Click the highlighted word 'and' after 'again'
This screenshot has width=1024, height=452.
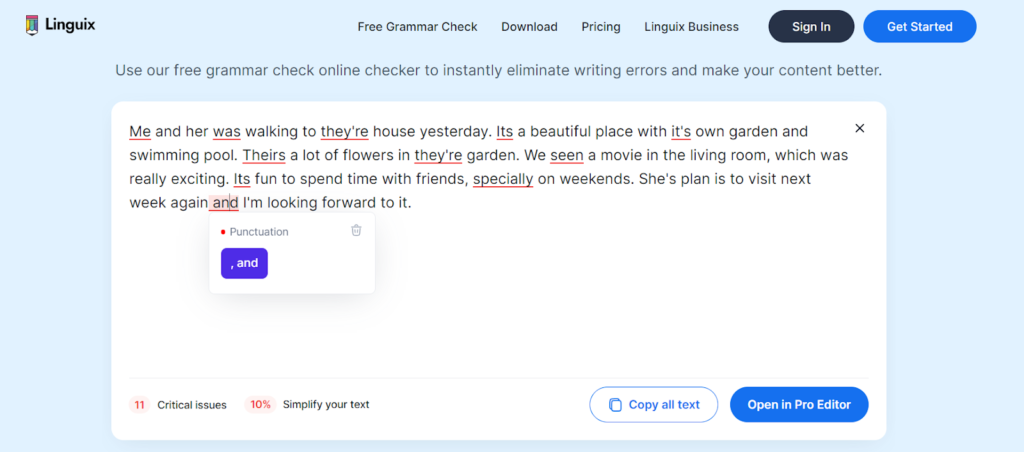tap(225, 203)
